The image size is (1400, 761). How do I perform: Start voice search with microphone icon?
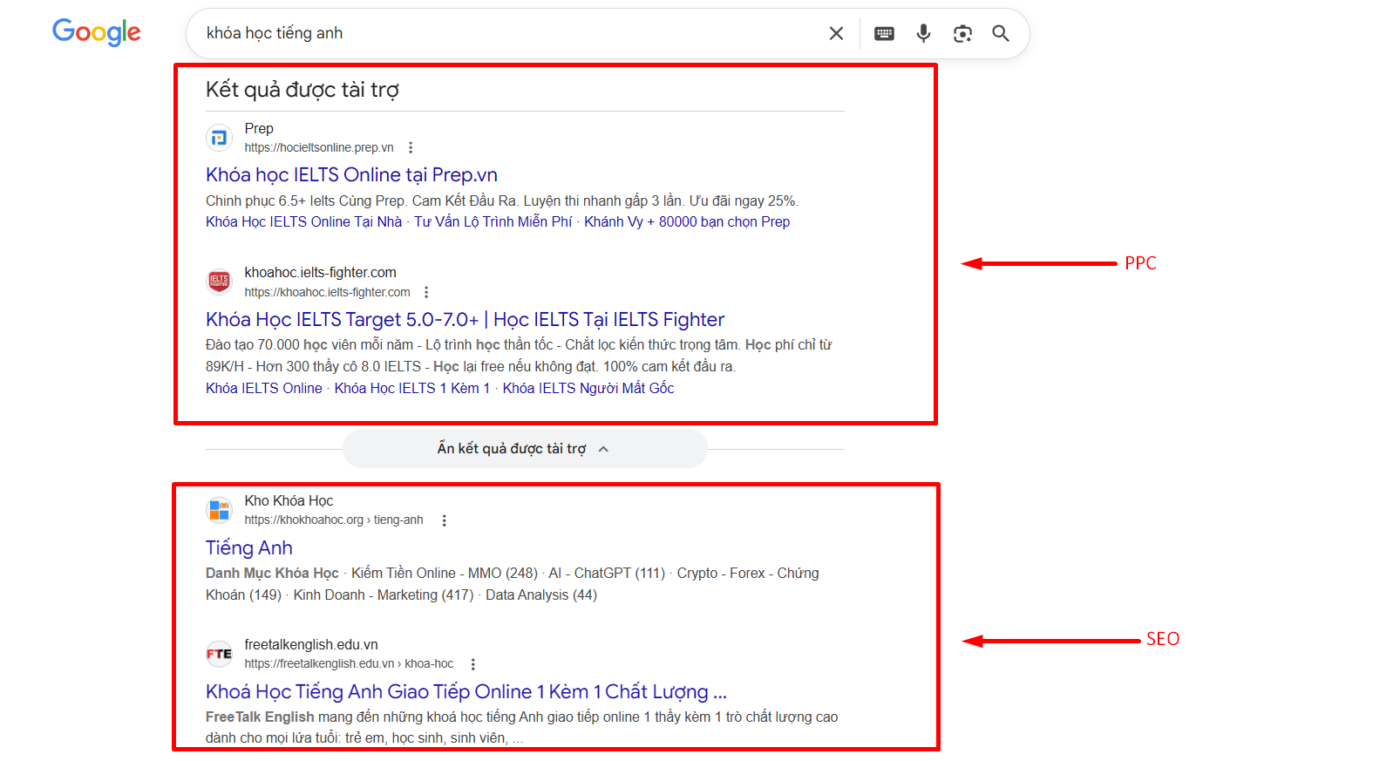(923, 33)
